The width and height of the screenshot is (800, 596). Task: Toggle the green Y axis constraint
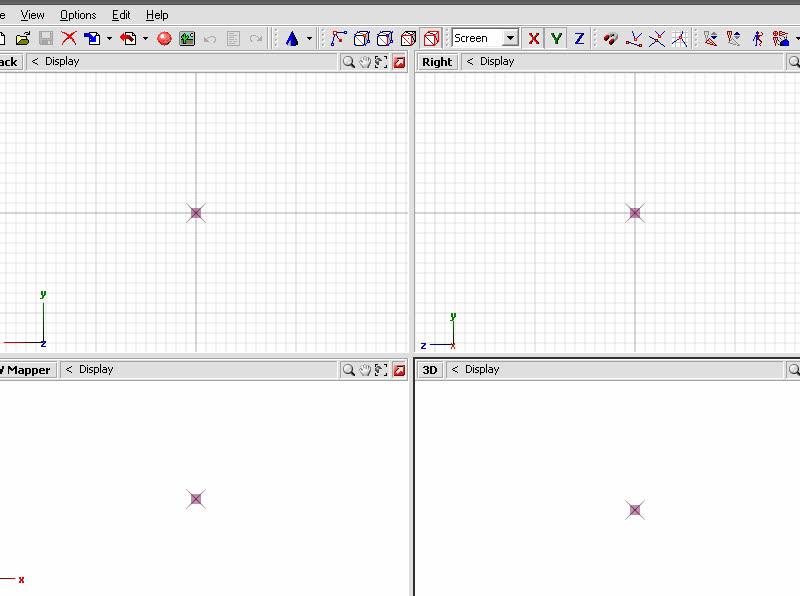[556, 39]
